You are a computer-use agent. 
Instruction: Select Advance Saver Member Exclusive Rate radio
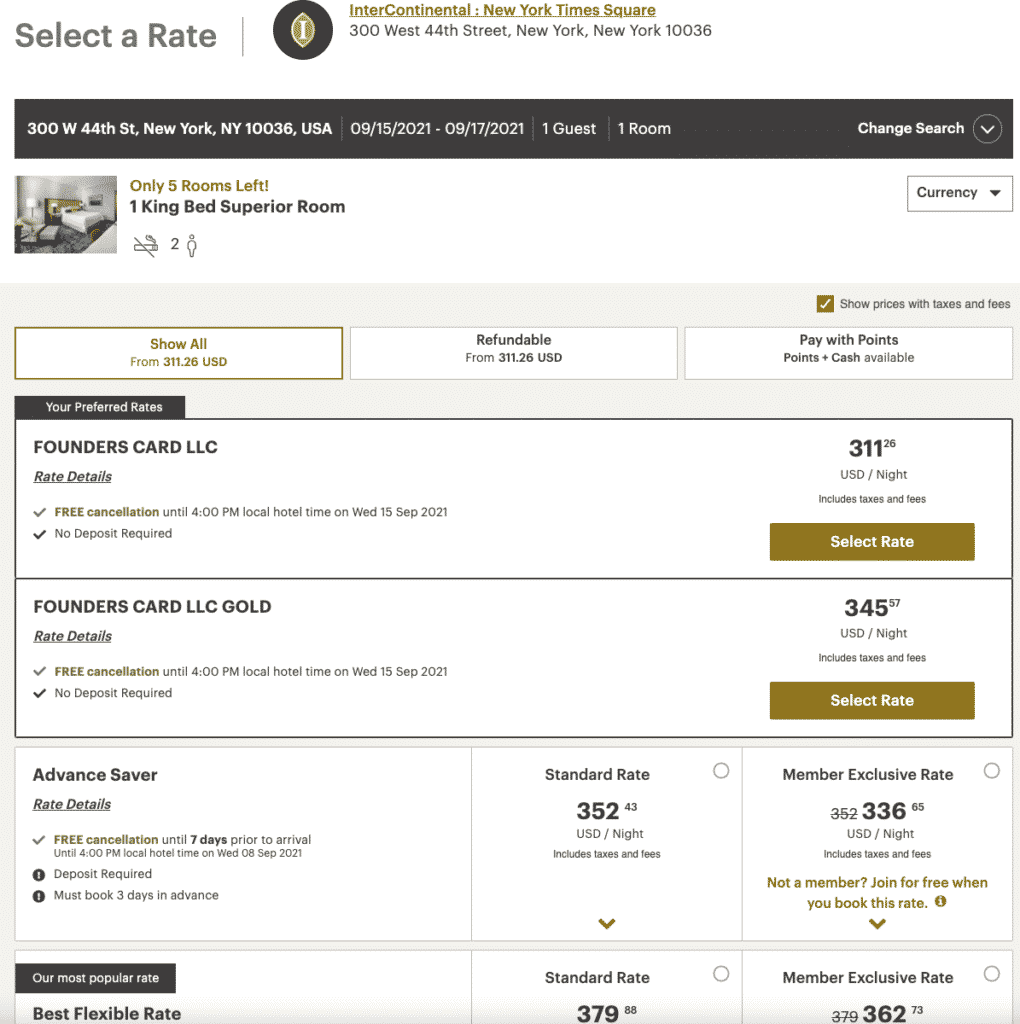991,771
